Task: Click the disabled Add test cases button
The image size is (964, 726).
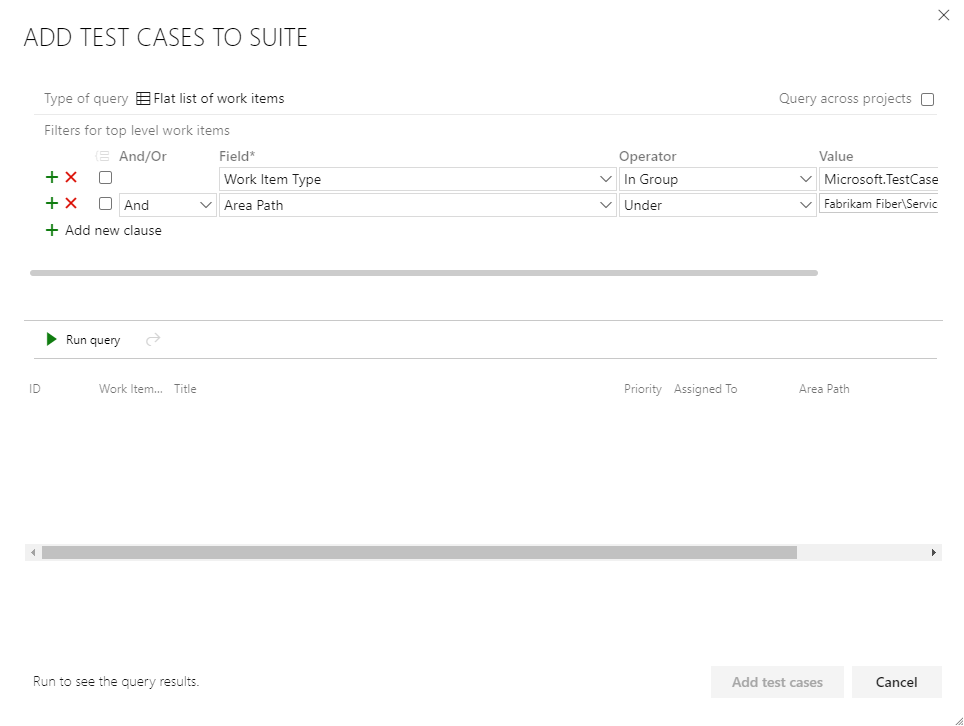Action: click(x=777, y=682)
